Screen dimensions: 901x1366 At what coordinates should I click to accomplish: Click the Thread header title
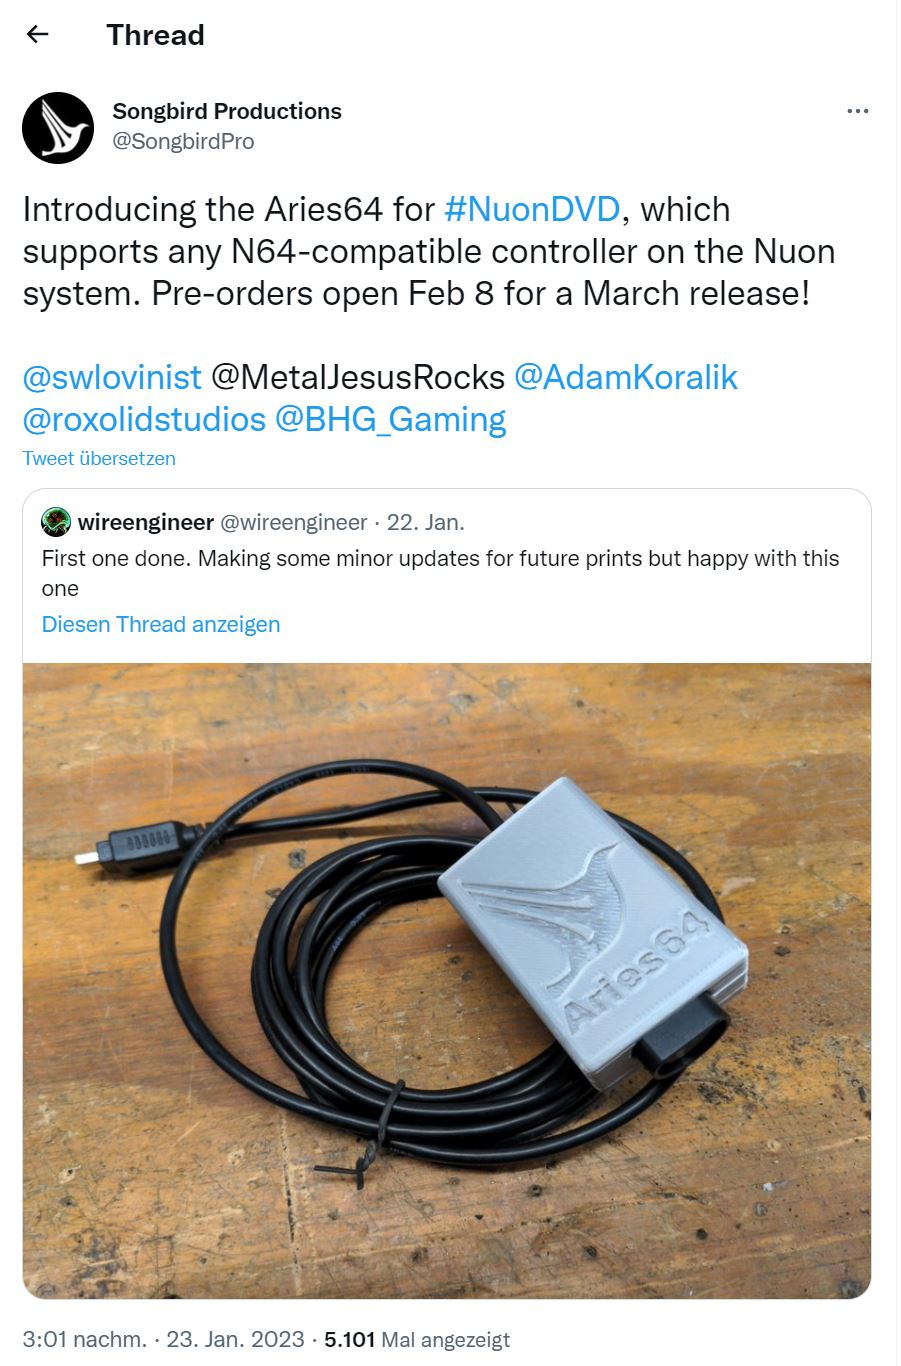[x=156, y=35]
